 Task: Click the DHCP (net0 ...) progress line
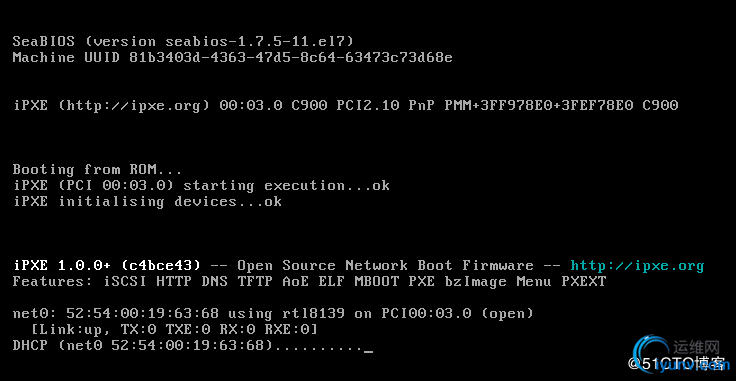(189, 346)
